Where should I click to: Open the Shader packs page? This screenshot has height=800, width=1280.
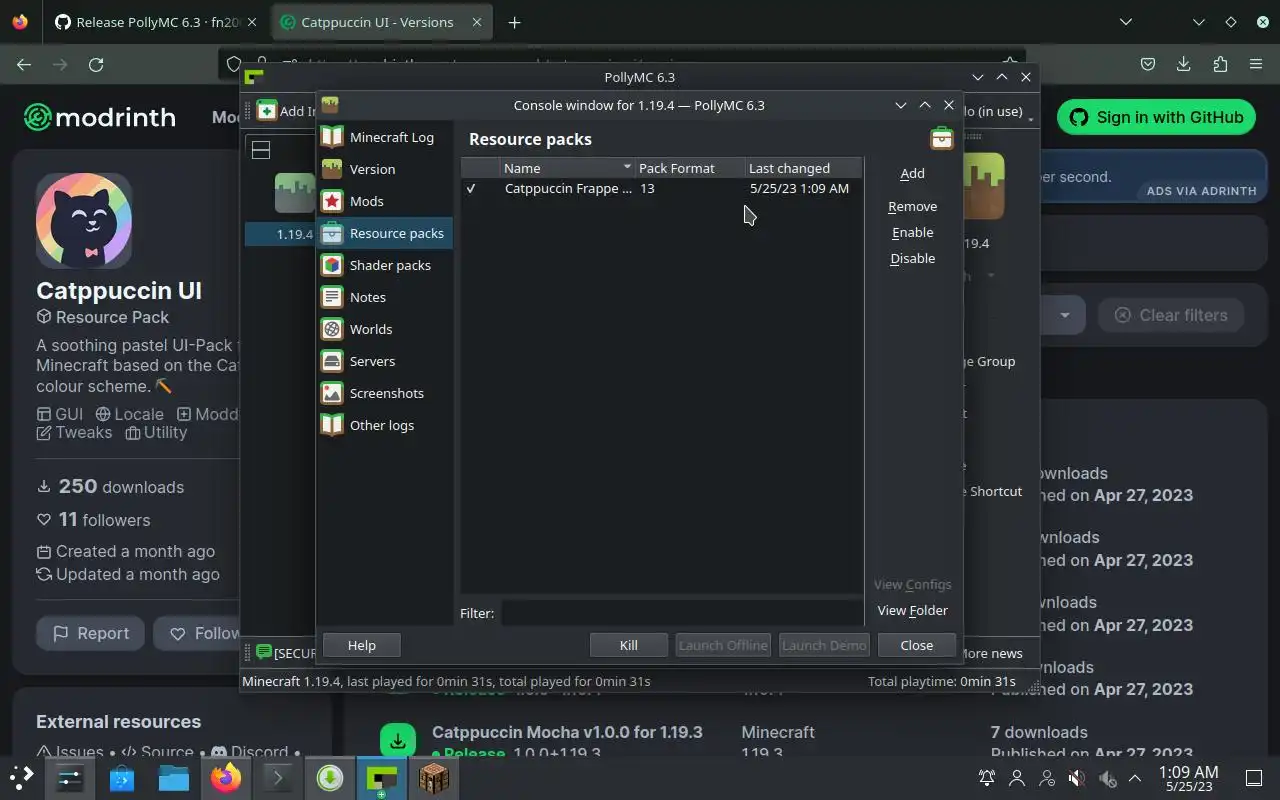click(x=385, y=265)
